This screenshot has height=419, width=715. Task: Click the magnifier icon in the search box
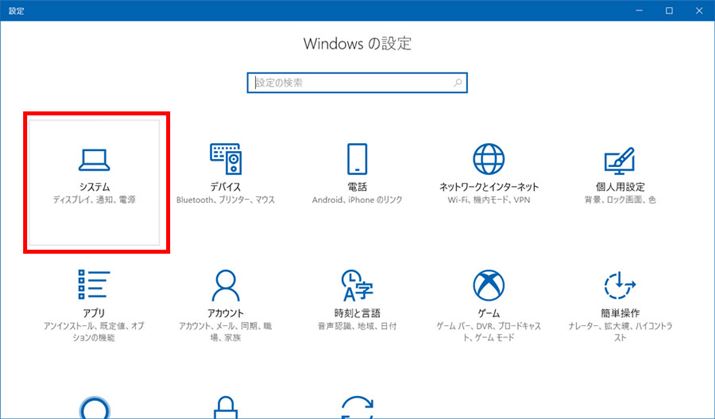[x=458, y=83]
